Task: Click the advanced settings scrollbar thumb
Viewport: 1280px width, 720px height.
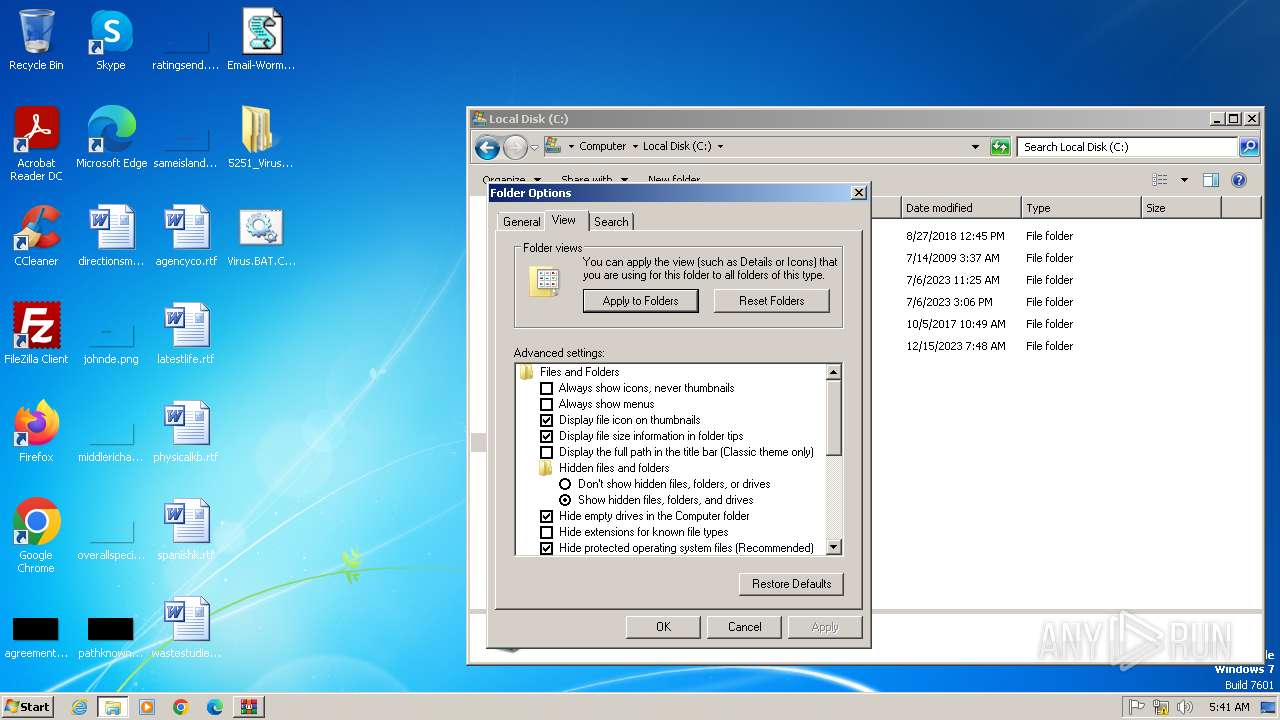Action: [x=834, y=418]
